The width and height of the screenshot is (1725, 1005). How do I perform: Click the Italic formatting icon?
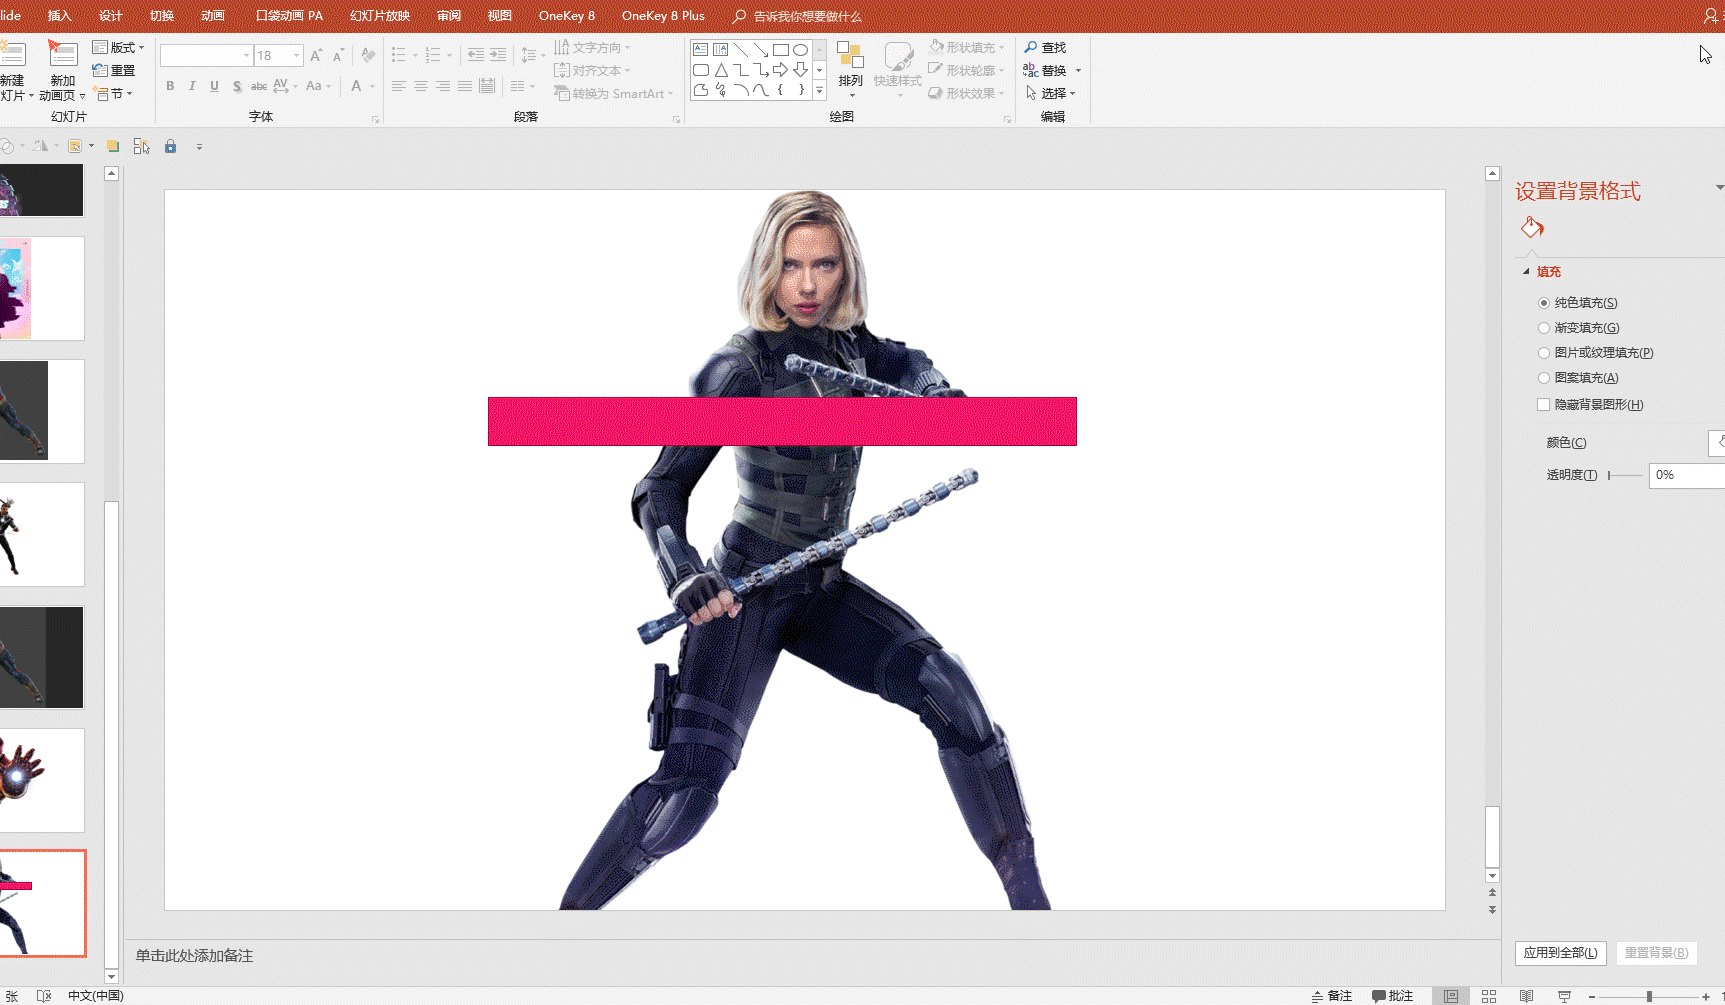192,86
